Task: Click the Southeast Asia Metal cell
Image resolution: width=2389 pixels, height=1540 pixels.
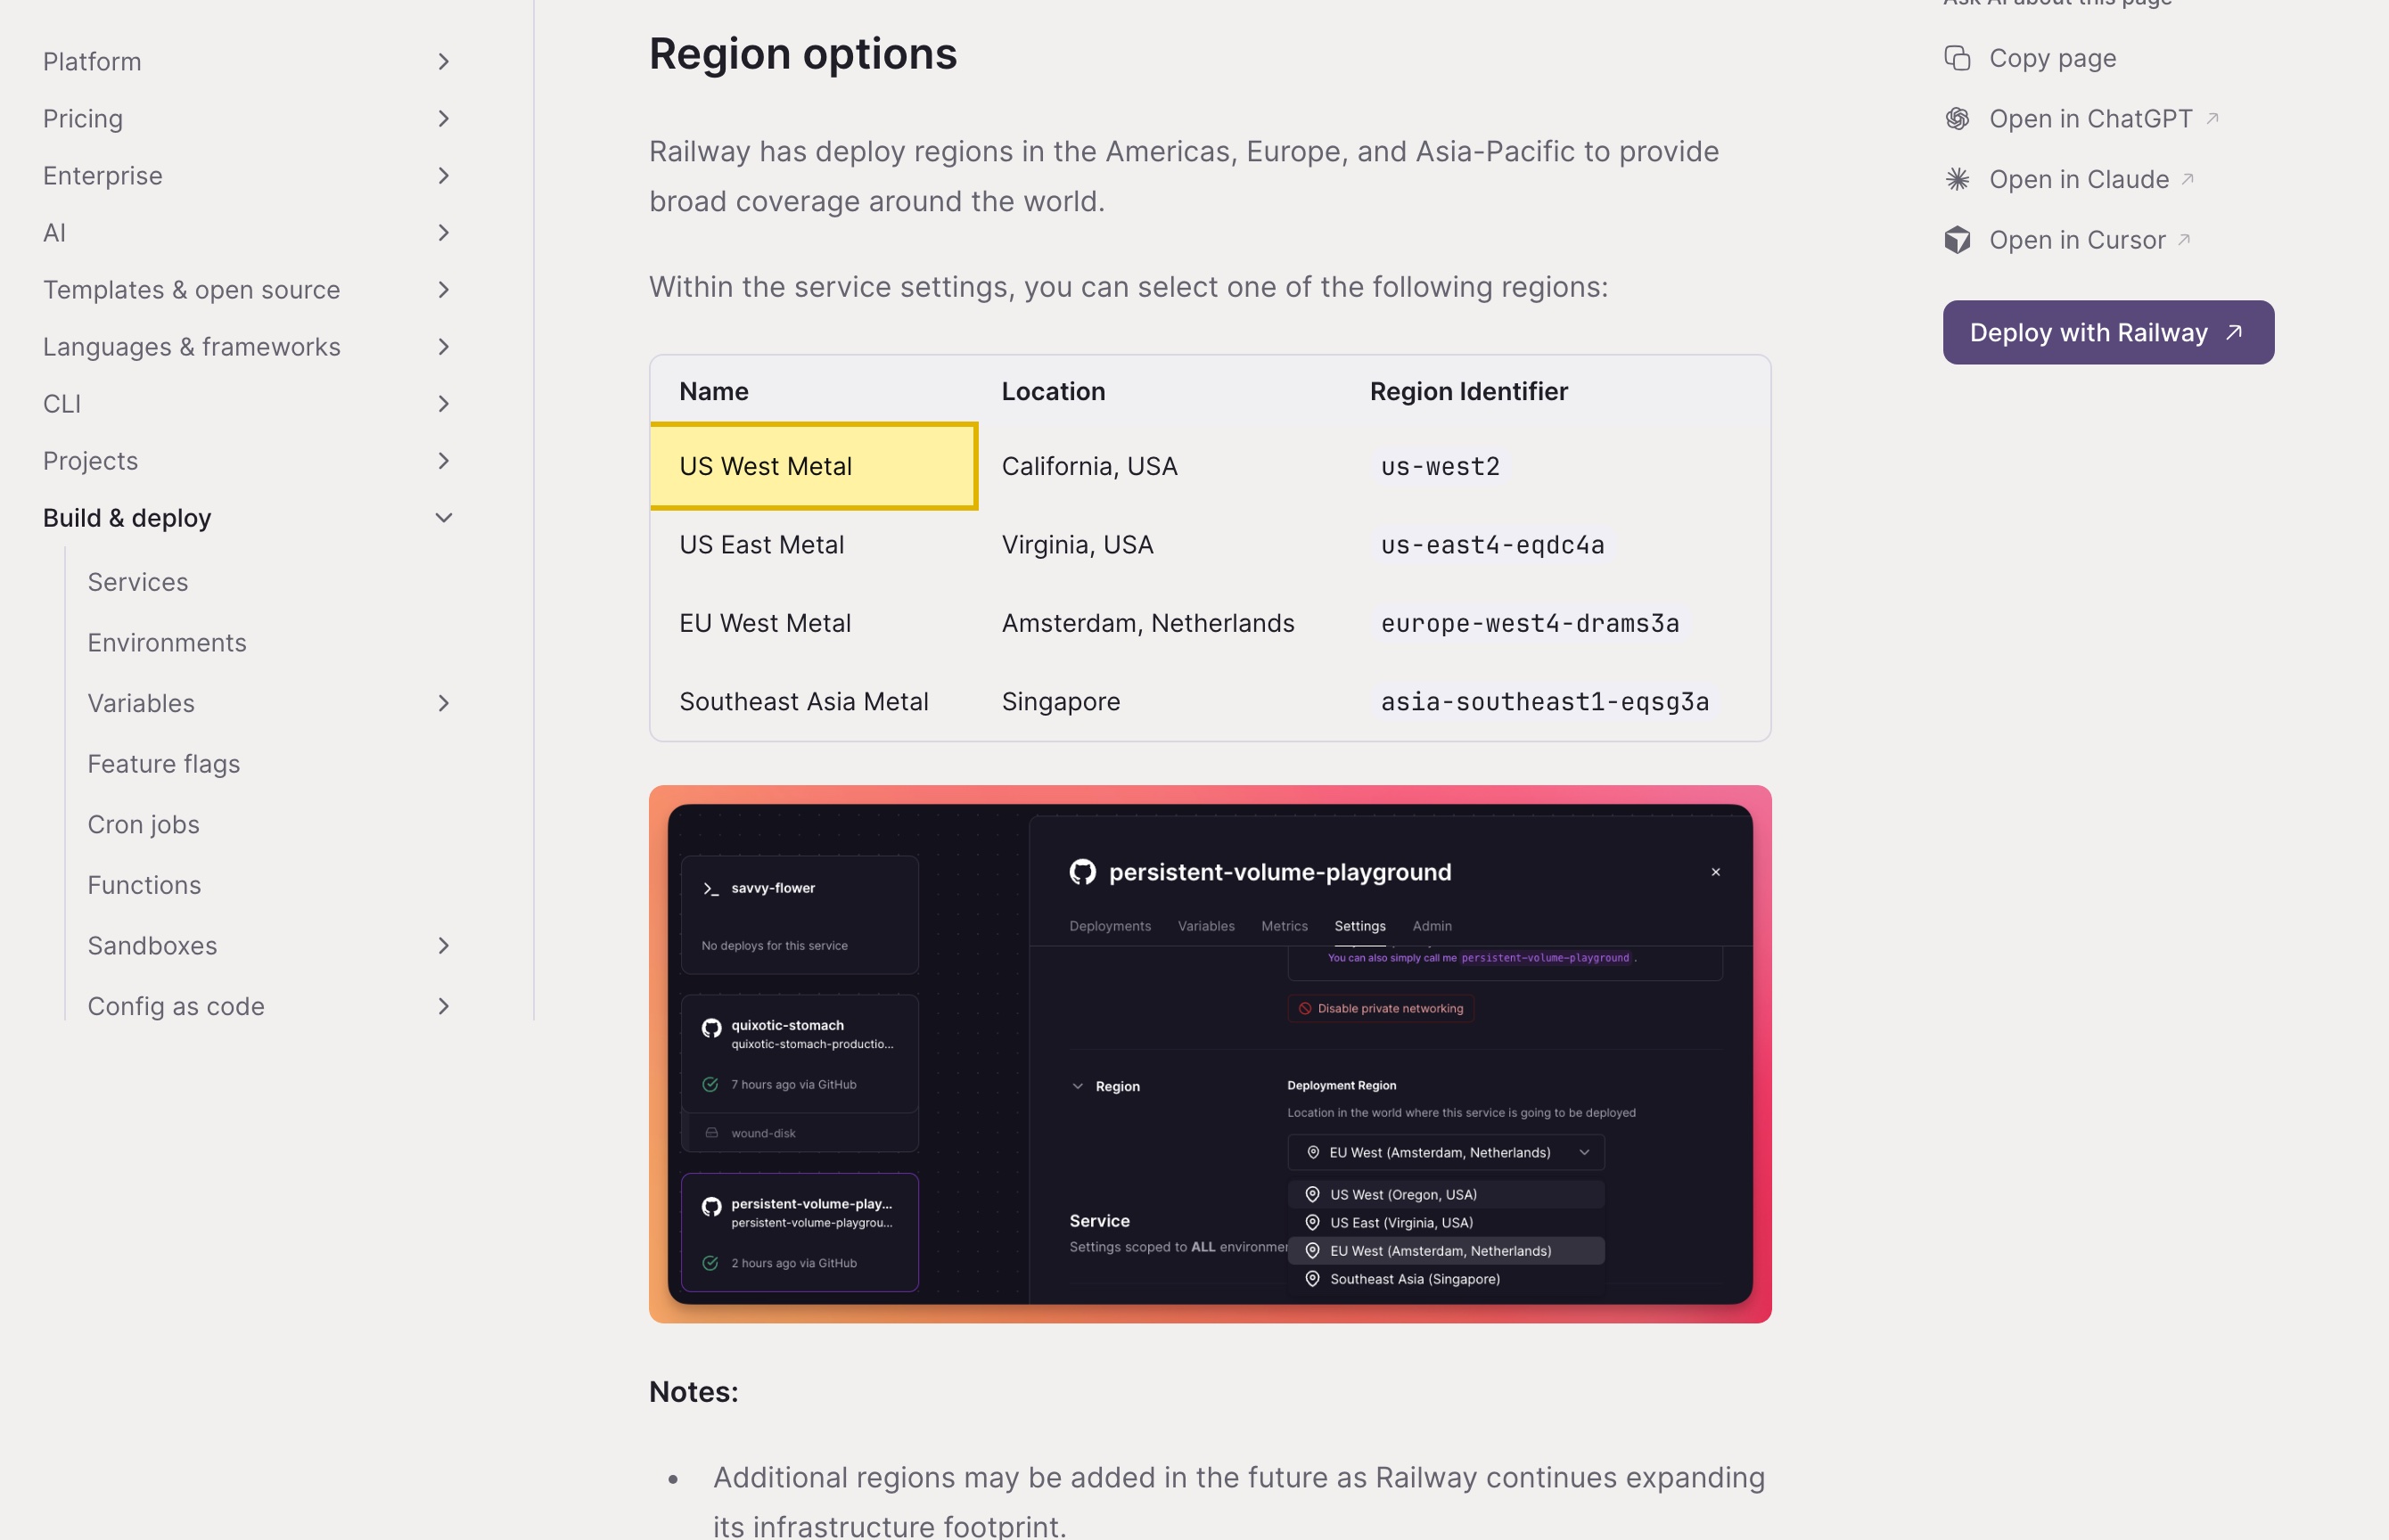Action: click(x=804, y=702)
